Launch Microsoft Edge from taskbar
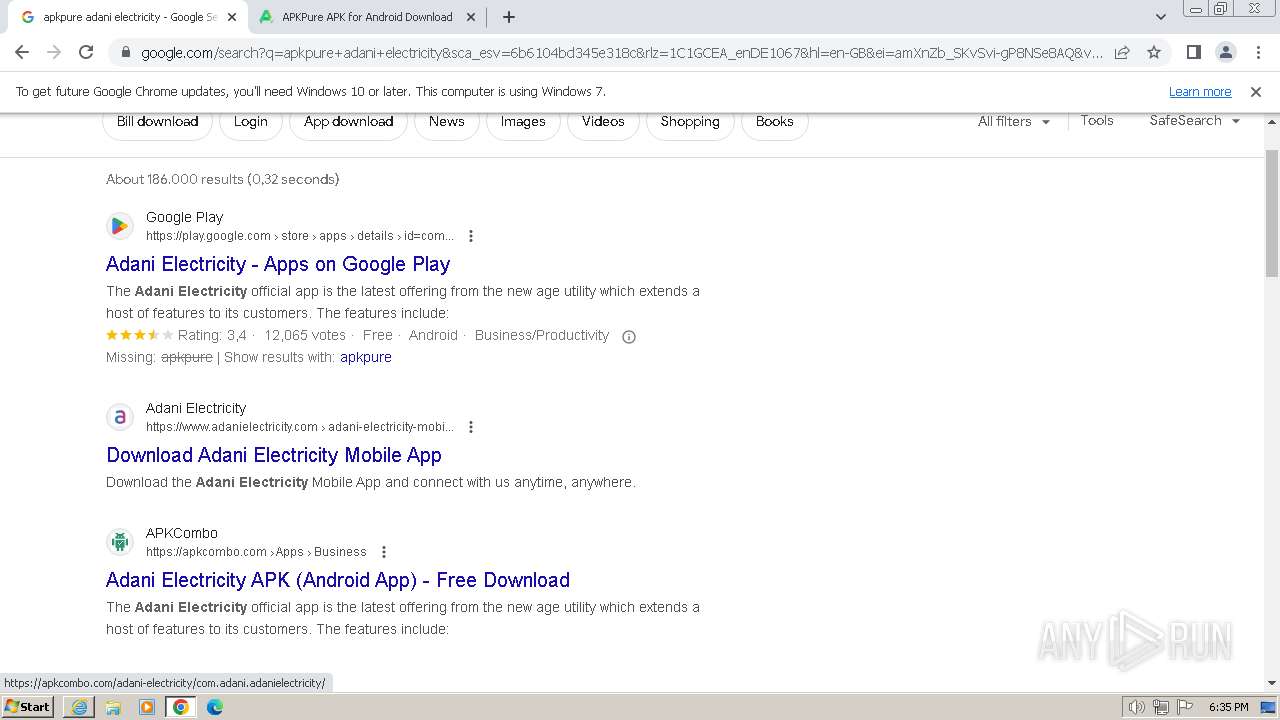1280x720 pixels. (x=215, y=707)
